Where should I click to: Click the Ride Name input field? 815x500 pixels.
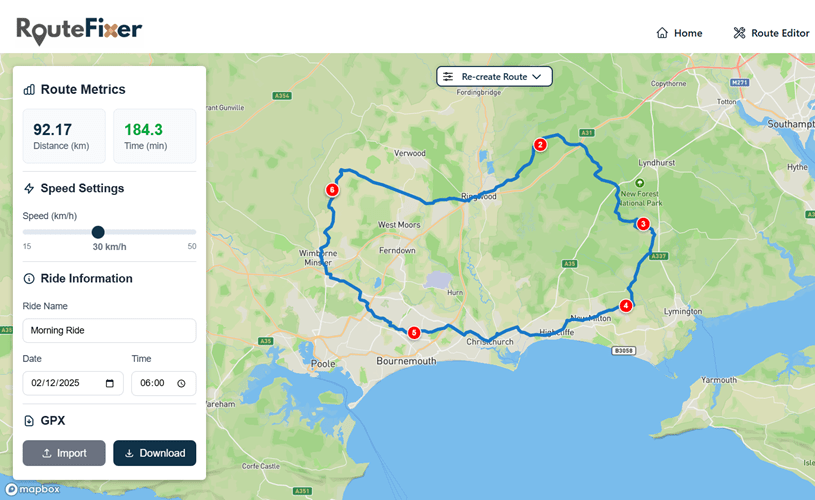pyautogui.click(x=109, y=330)
